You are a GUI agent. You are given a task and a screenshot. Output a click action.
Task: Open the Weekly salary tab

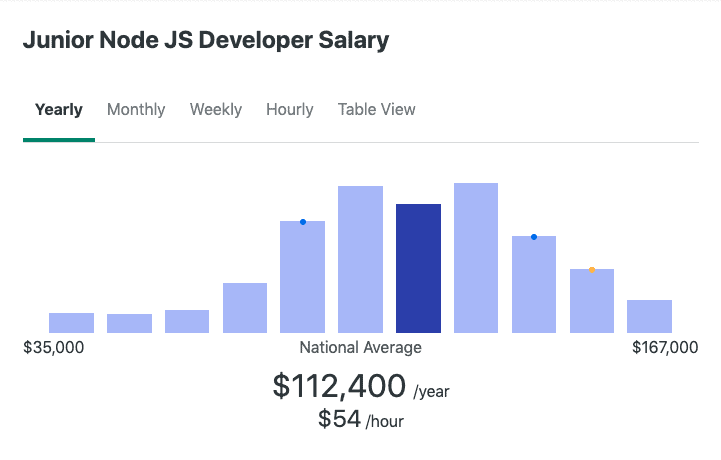pyautogui.click(x=216, y=110)
